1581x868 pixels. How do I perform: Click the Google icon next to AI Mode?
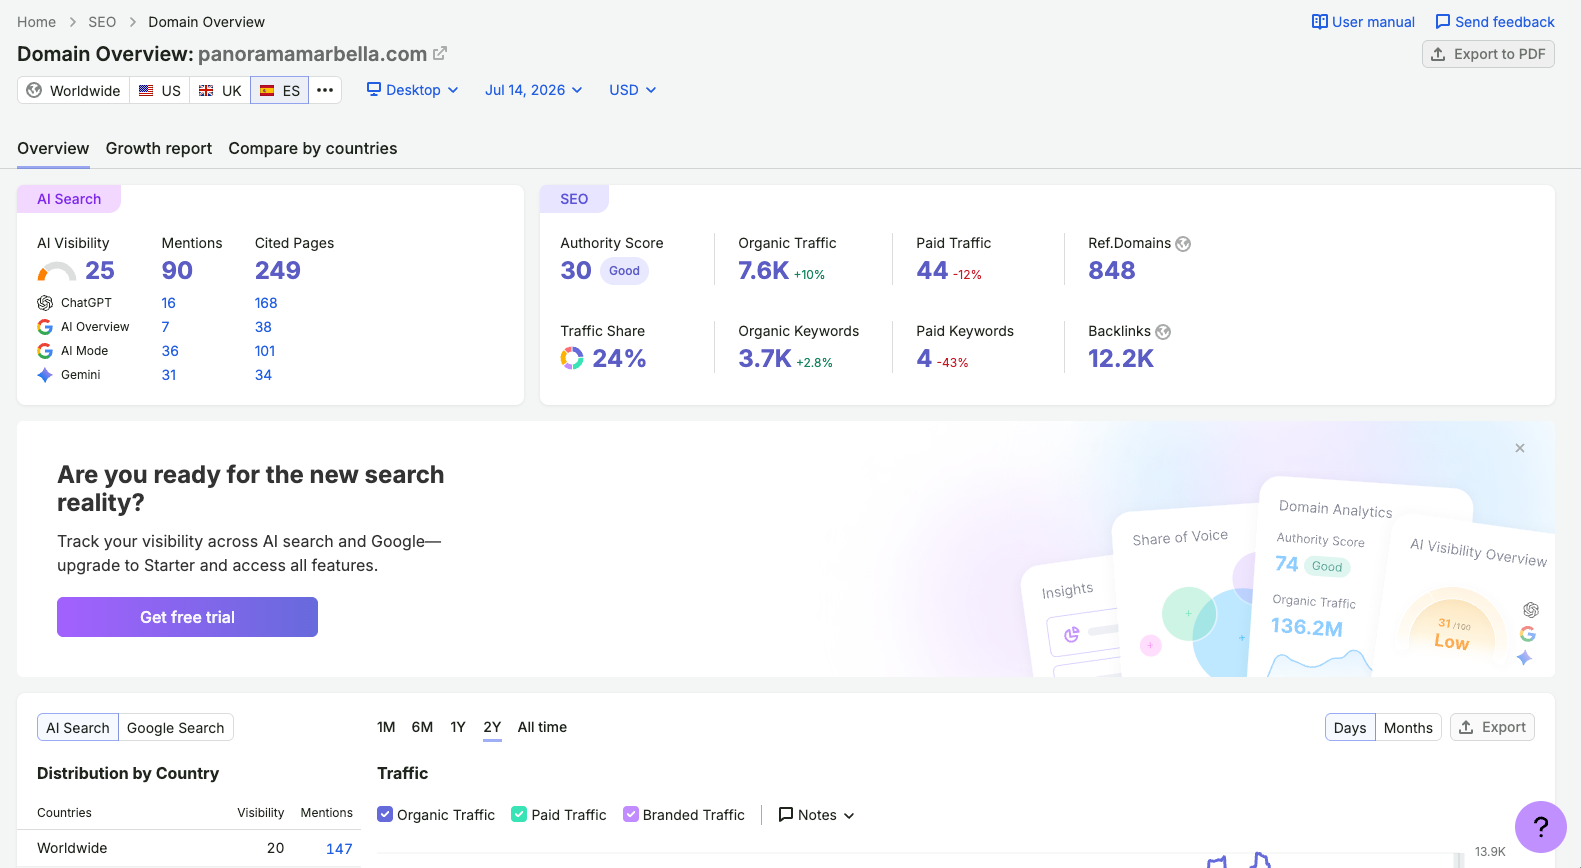(x=45, y=351)
